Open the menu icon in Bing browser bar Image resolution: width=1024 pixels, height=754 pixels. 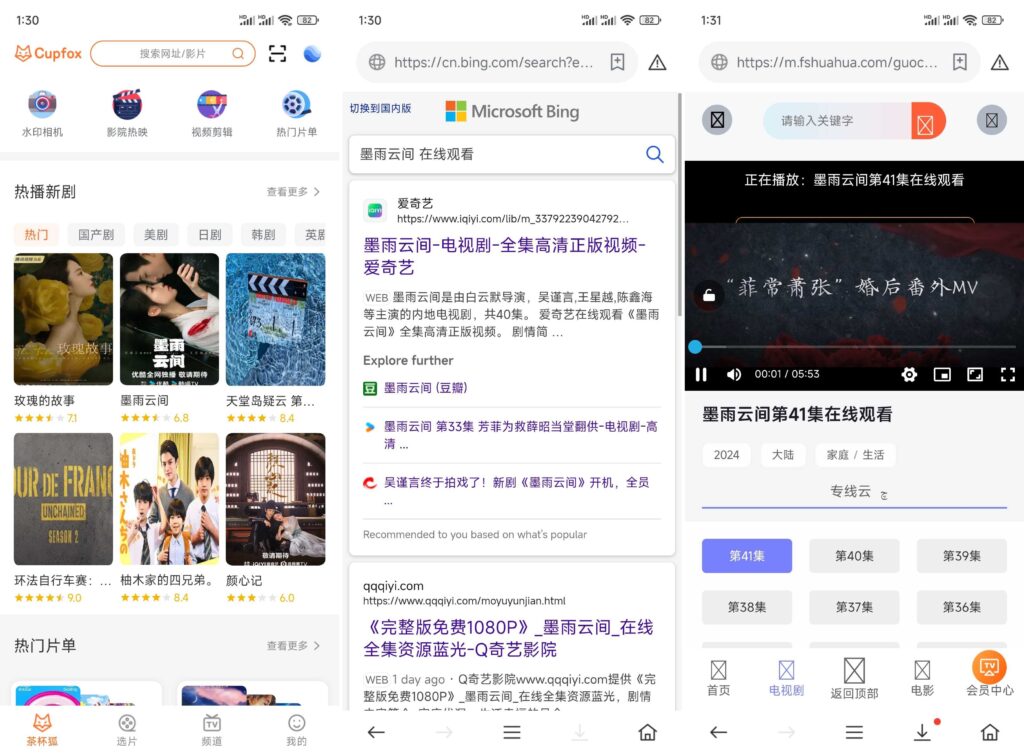pyautogui.click(x=512, y=732)
